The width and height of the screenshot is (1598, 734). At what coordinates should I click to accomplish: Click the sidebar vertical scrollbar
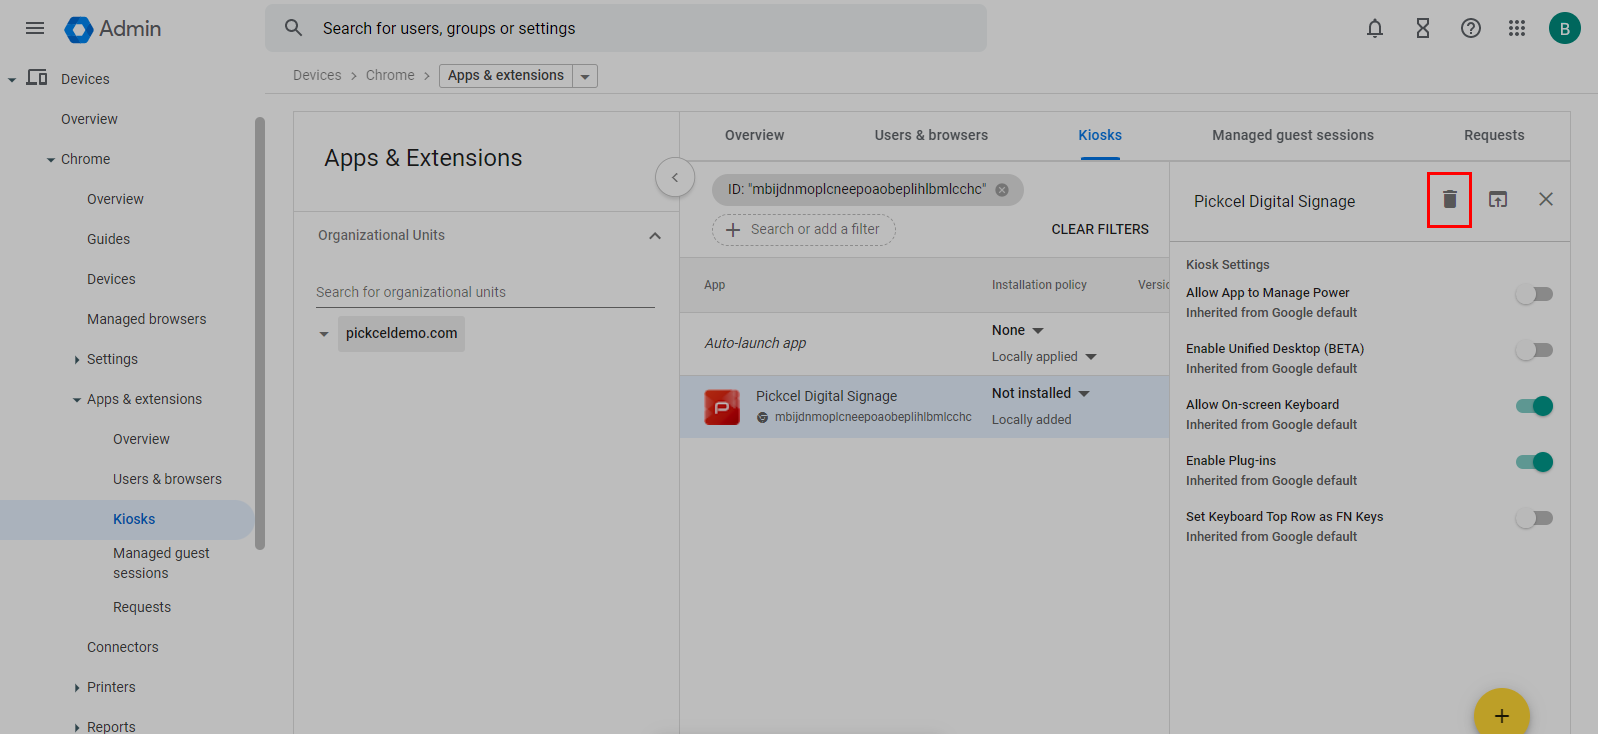click(x=260, y=333)
